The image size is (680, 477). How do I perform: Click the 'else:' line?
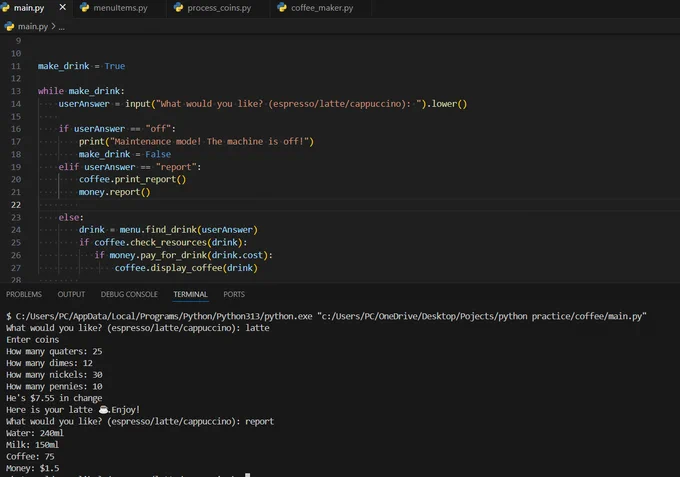coord(71,217)
